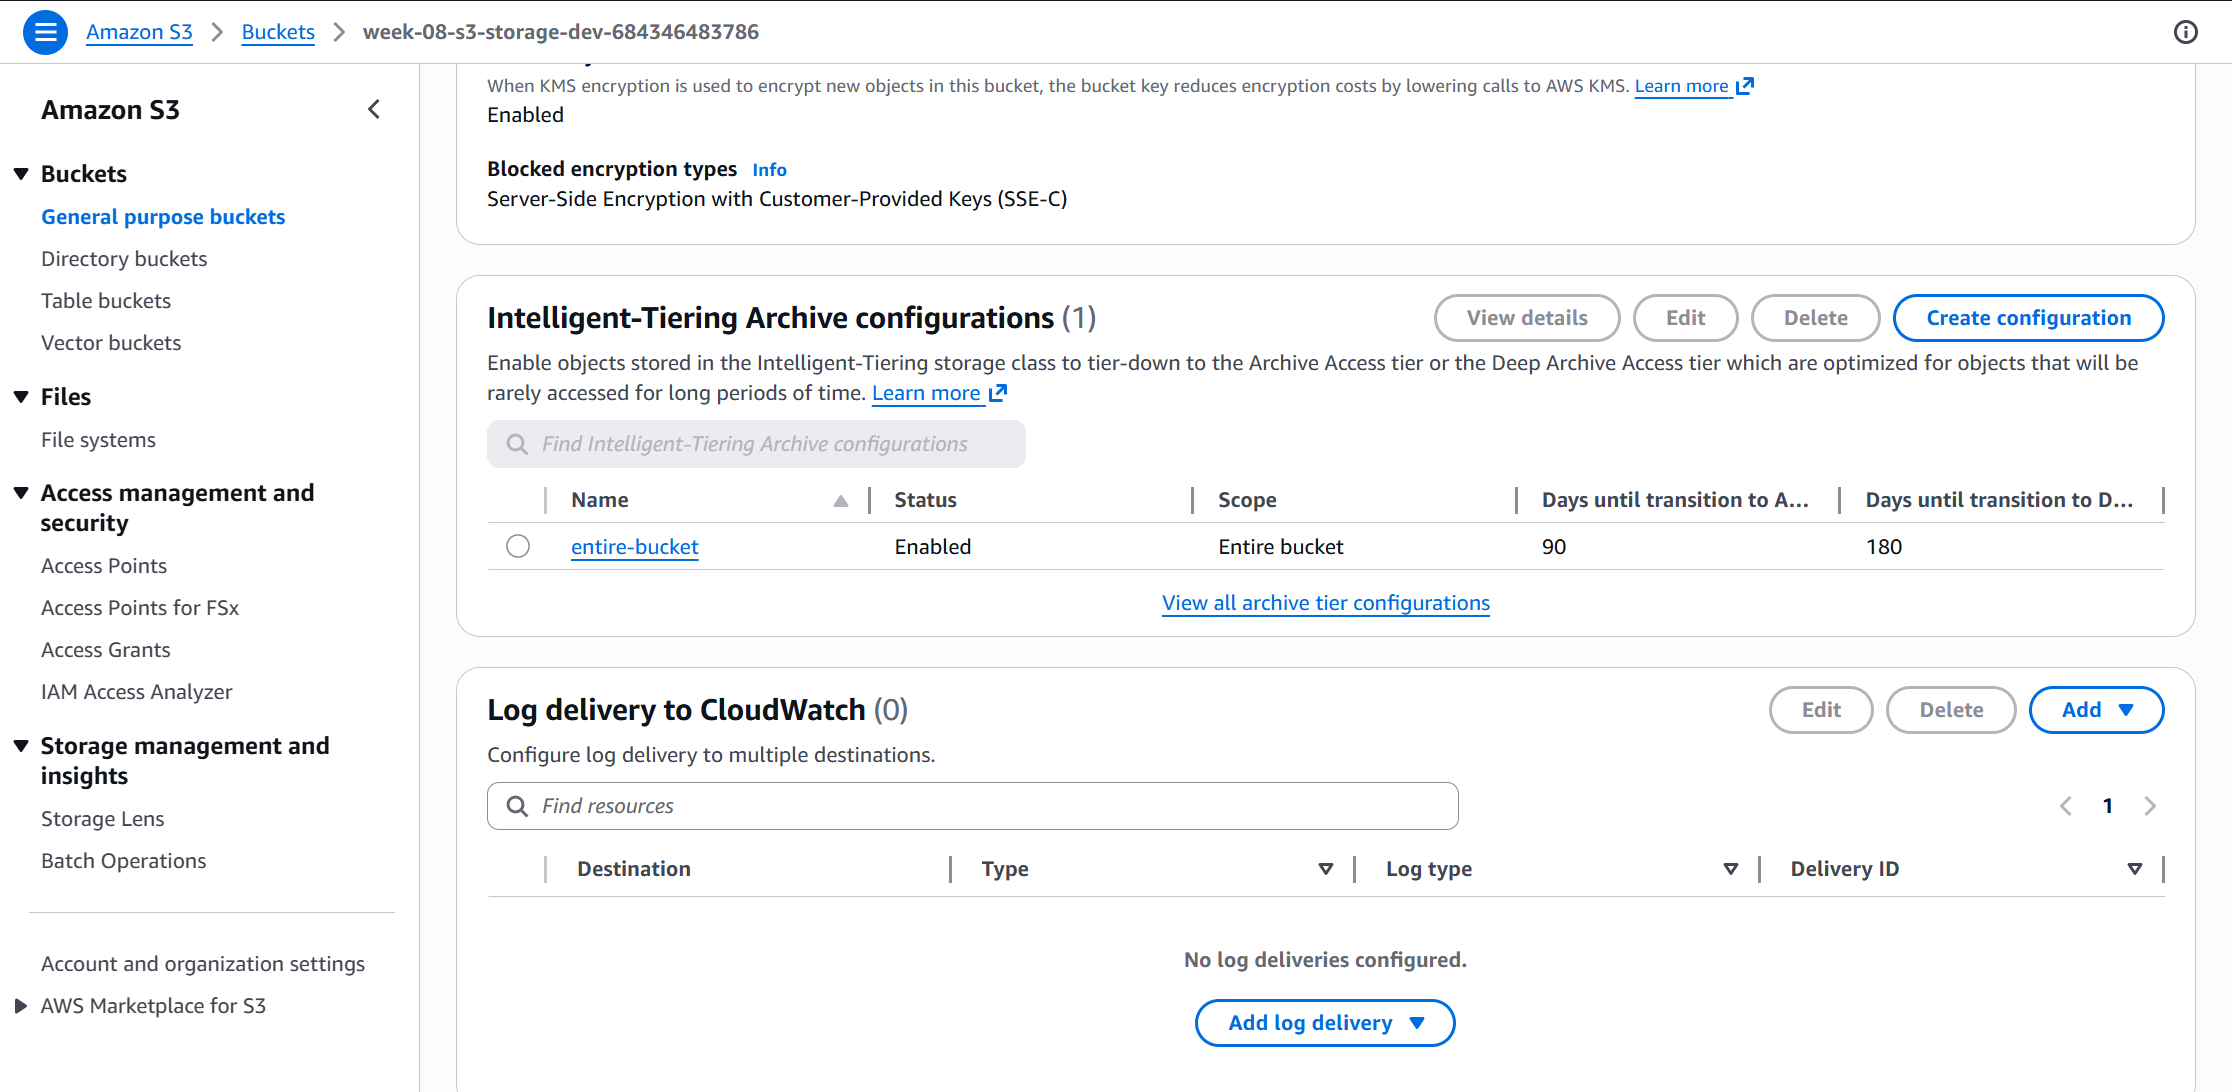The width and height of the screenshot is (2232, 1092).
Task: Click the 'Entire bucket' scope cell
Action: (1280, 547)
